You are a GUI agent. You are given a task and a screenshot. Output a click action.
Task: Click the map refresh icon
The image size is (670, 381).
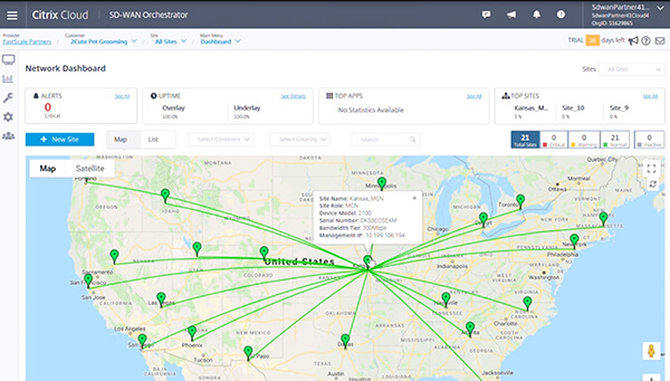652,184
